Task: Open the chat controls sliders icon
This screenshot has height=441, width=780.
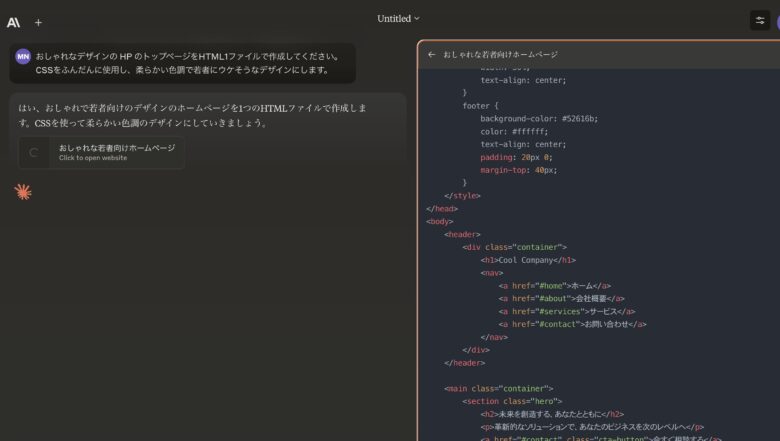Action: [759, 20]
